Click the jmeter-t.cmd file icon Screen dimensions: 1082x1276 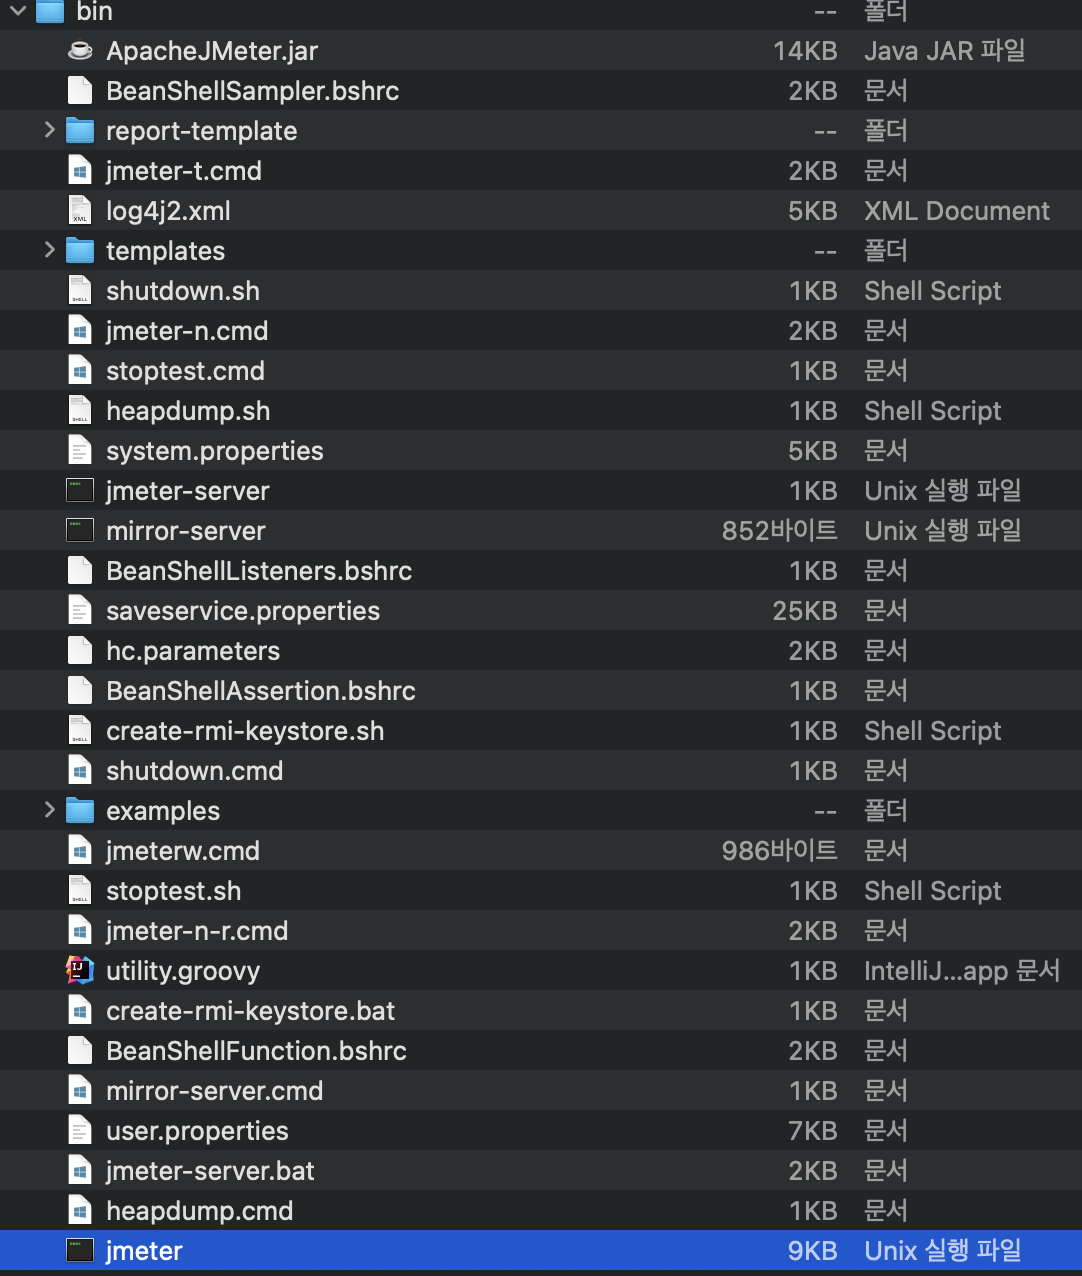(x=80, y=171)
